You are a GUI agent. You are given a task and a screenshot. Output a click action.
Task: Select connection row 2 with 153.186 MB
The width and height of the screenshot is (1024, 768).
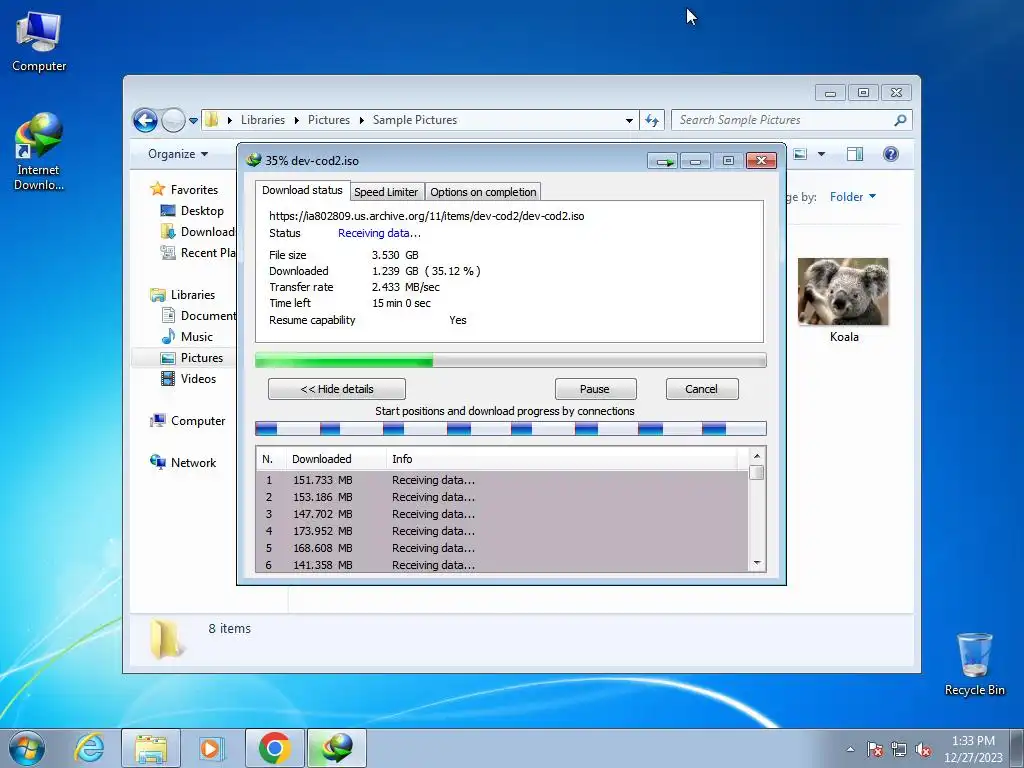502,497
